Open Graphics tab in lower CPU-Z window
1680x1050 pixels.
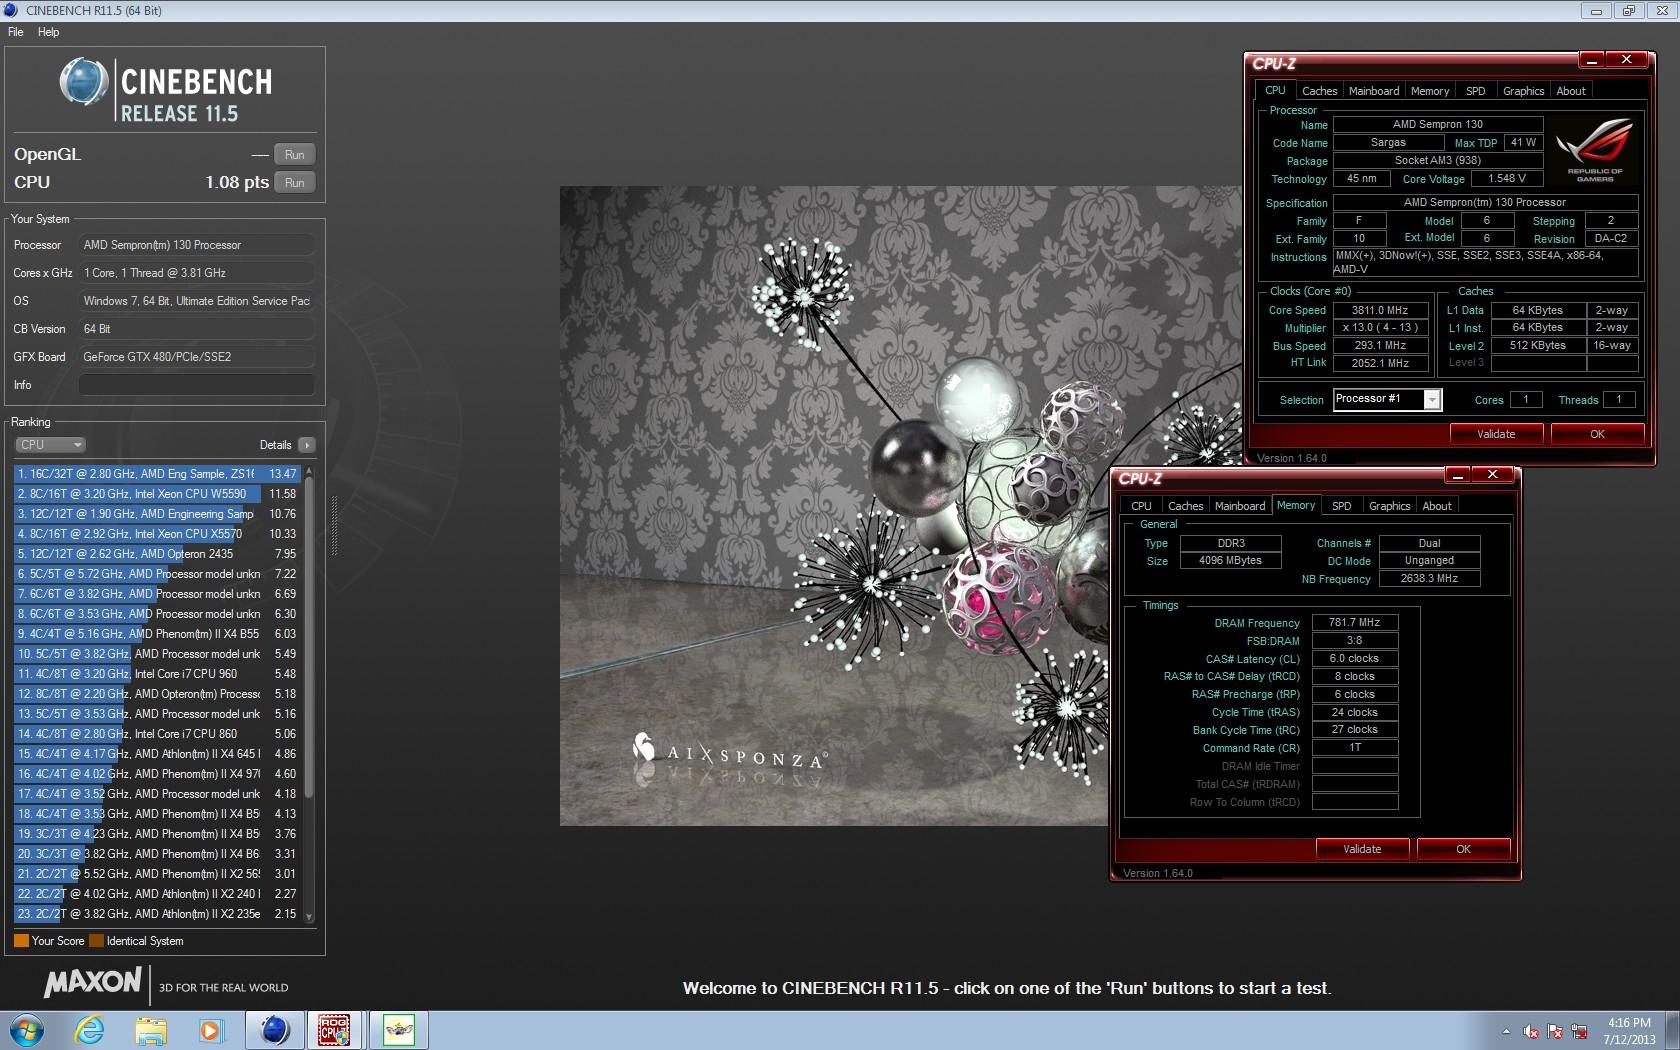(1389, 506)
